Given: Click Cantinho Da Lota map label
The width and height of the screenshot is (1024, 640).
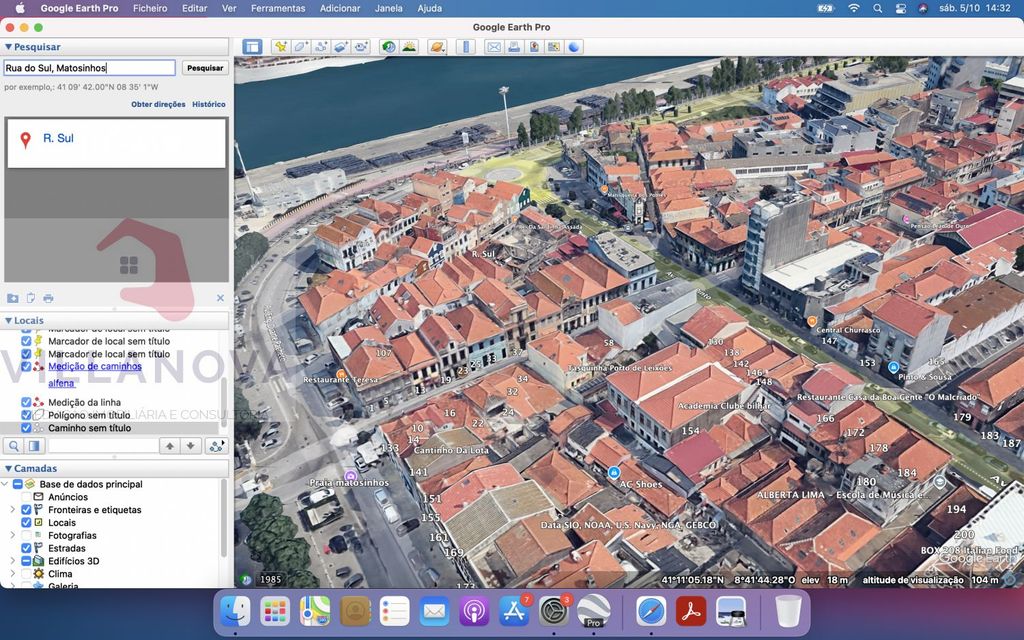Looking at the screenshot, I should coord(451,450).
